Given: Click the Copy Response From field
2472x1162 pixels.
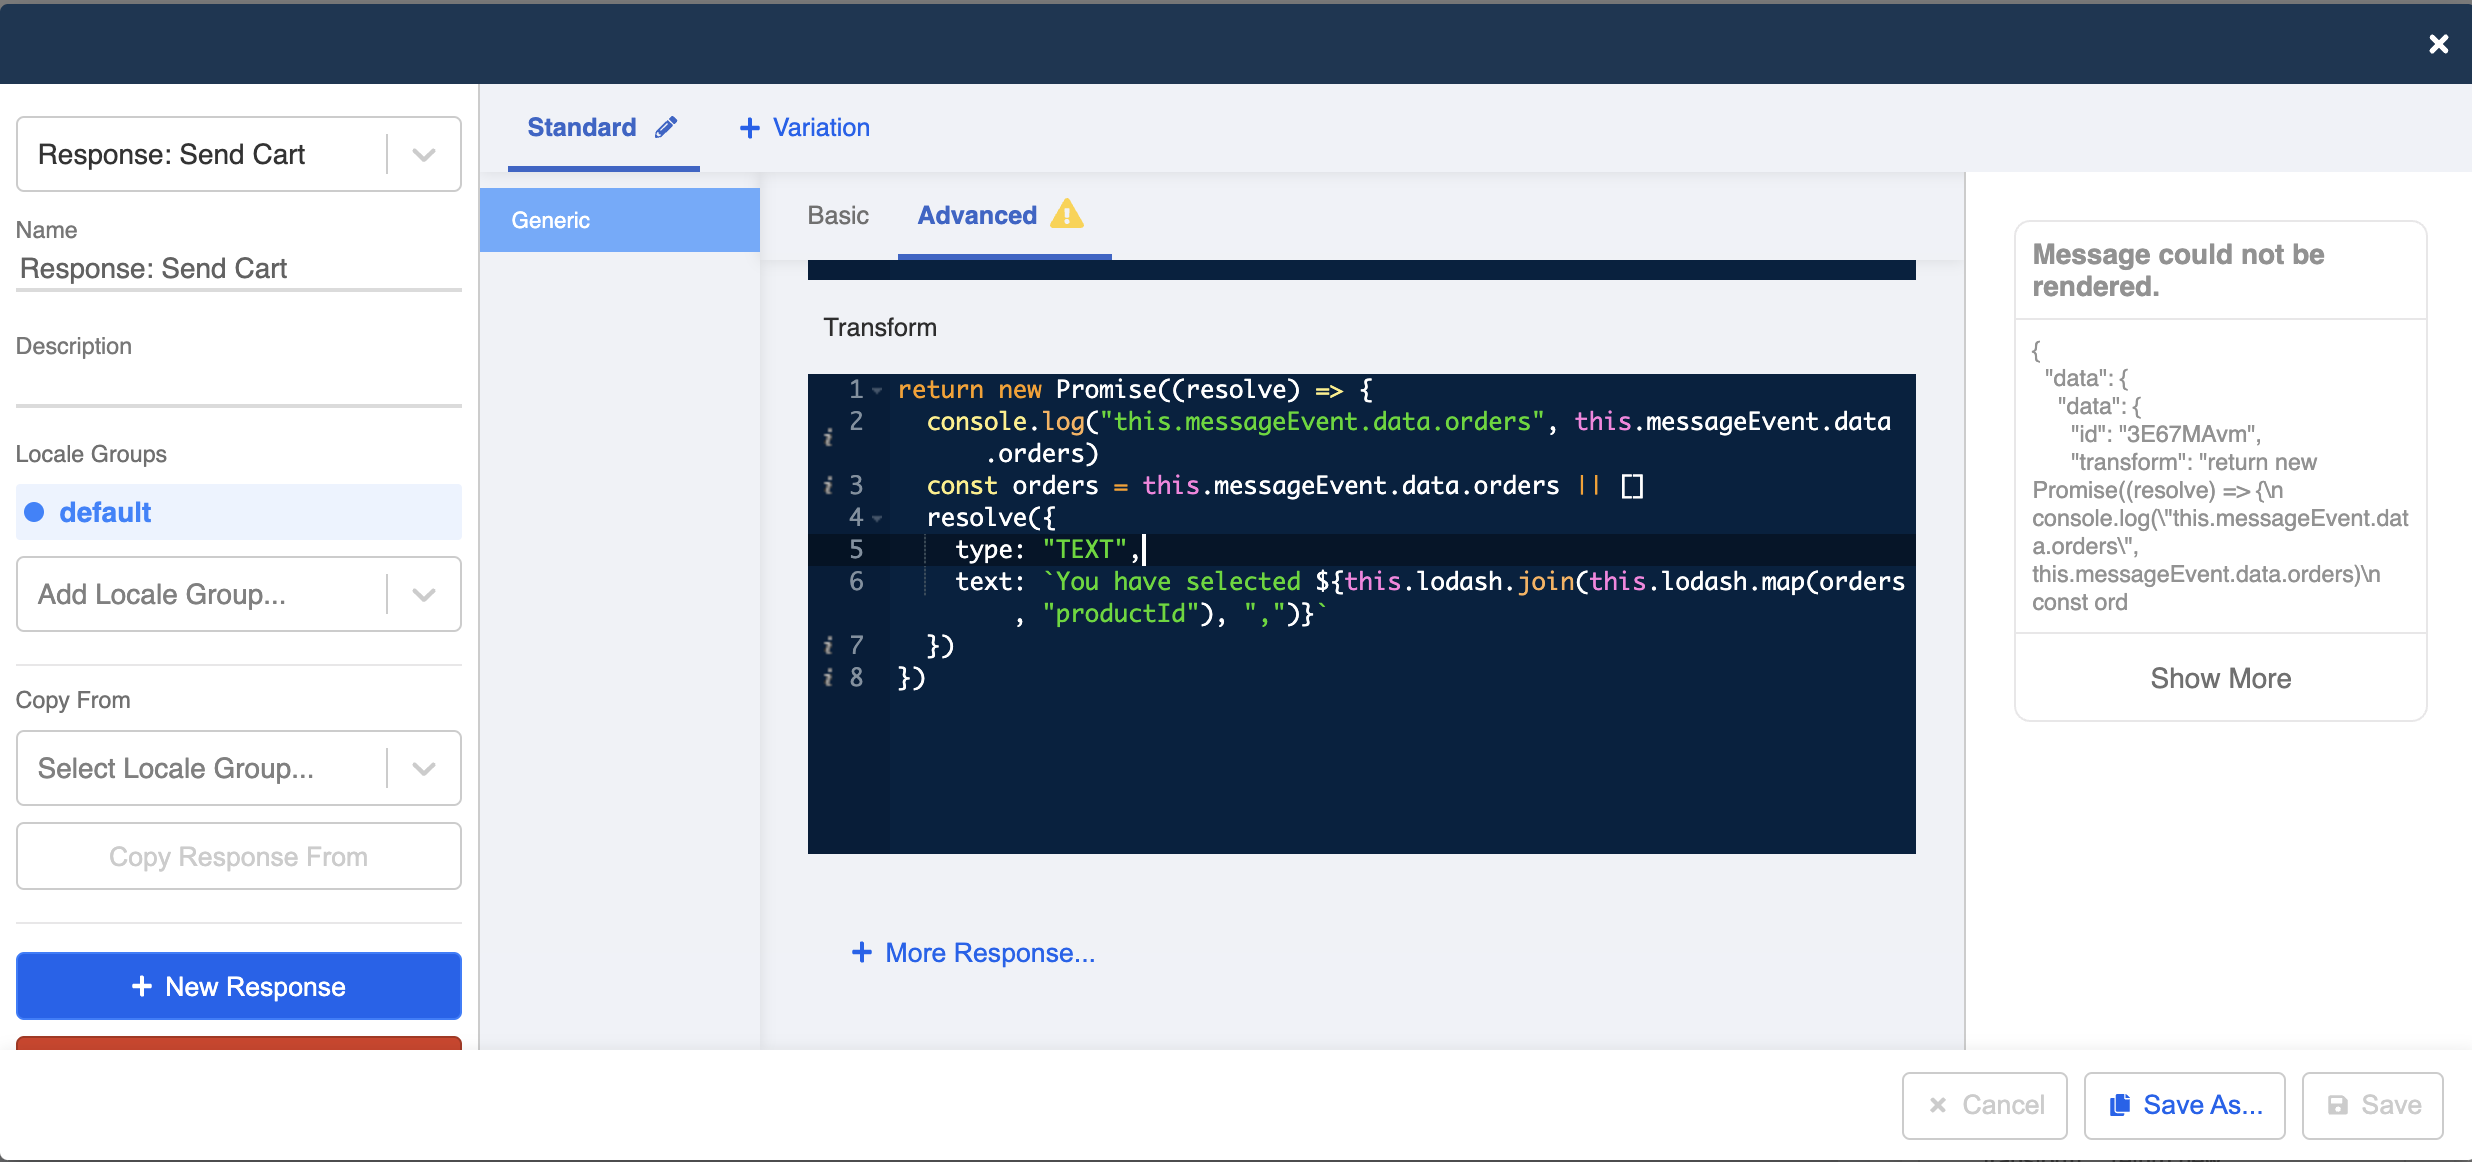Looking at the screenshot, I should [238, 856].
